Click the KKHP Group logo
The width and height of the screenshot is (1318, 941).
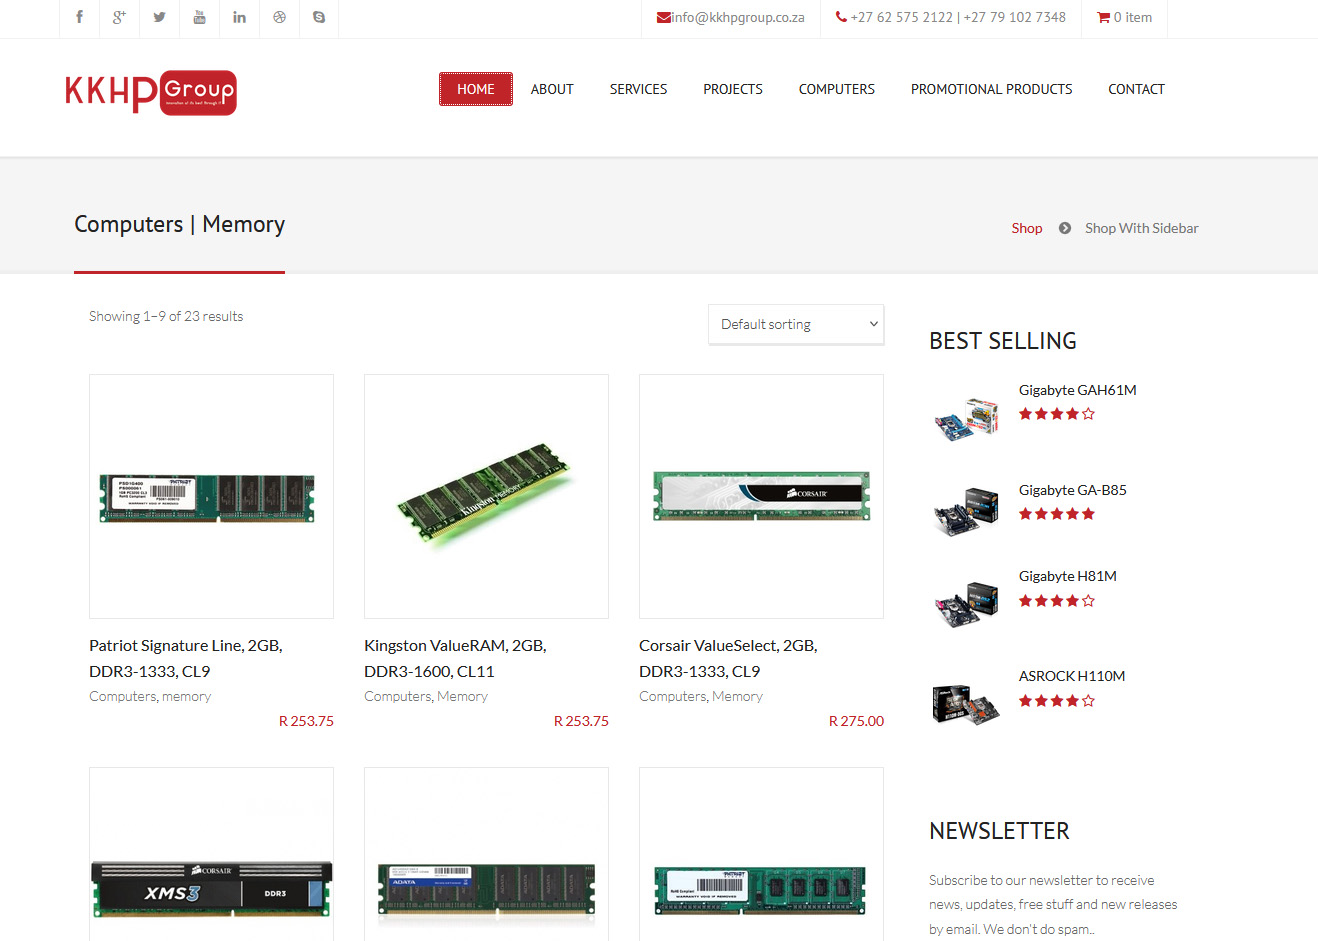151,92
